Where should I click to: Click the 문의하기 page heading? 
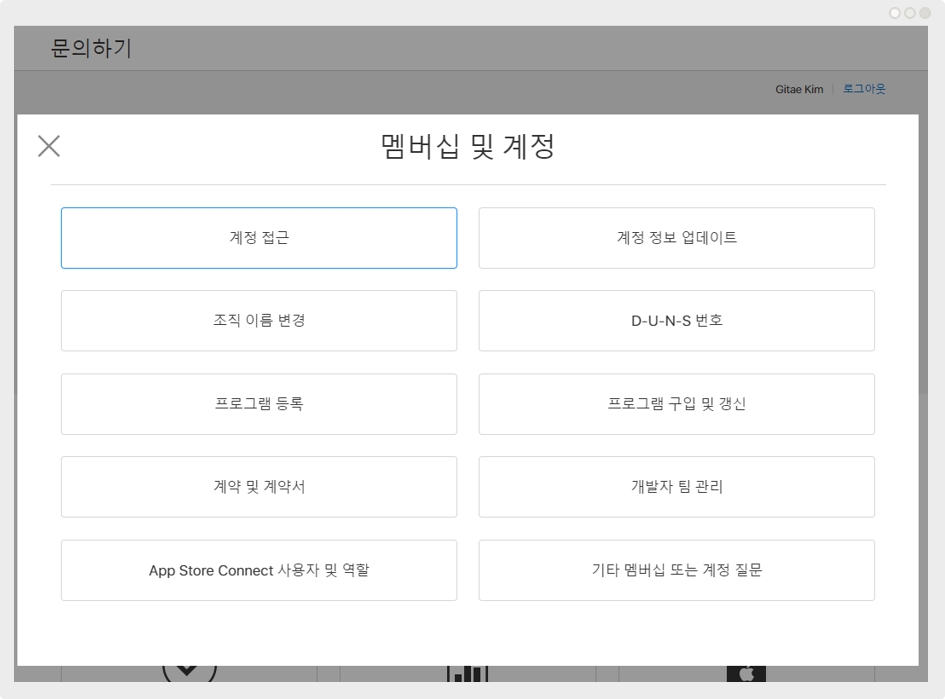click(x=91, y=48)
